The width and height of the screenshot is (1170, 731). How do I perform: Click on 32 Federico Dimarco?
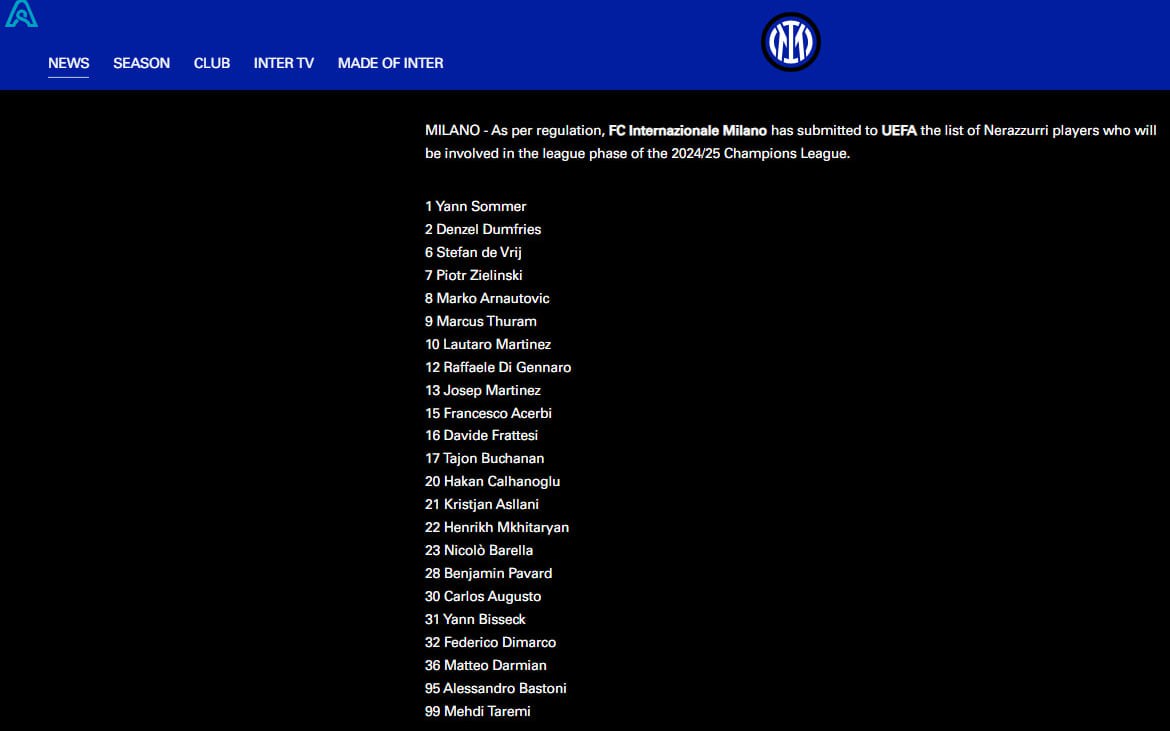coord(490,642)
